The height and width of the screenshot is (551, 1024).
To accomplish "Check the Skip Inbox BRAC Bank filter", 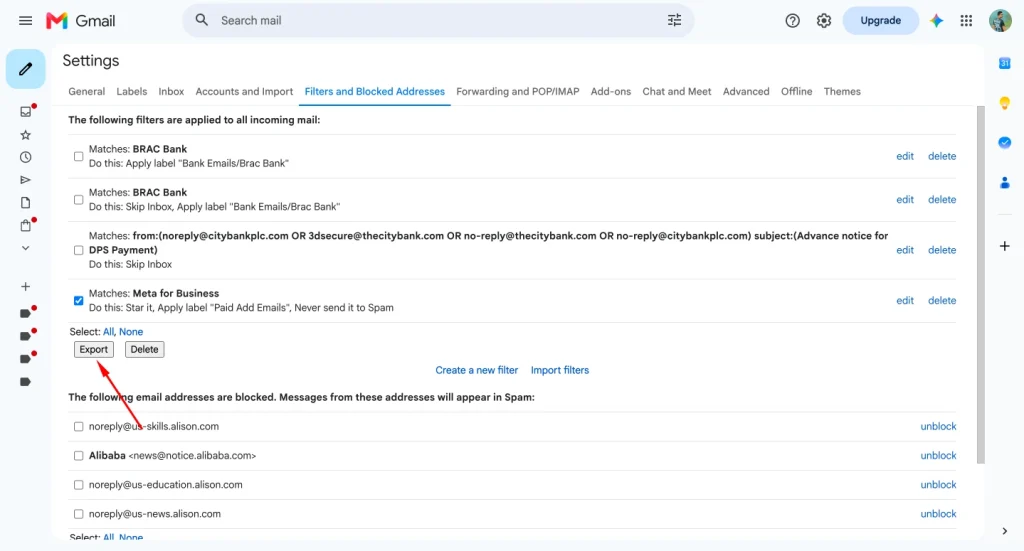I will click(78, 200).
